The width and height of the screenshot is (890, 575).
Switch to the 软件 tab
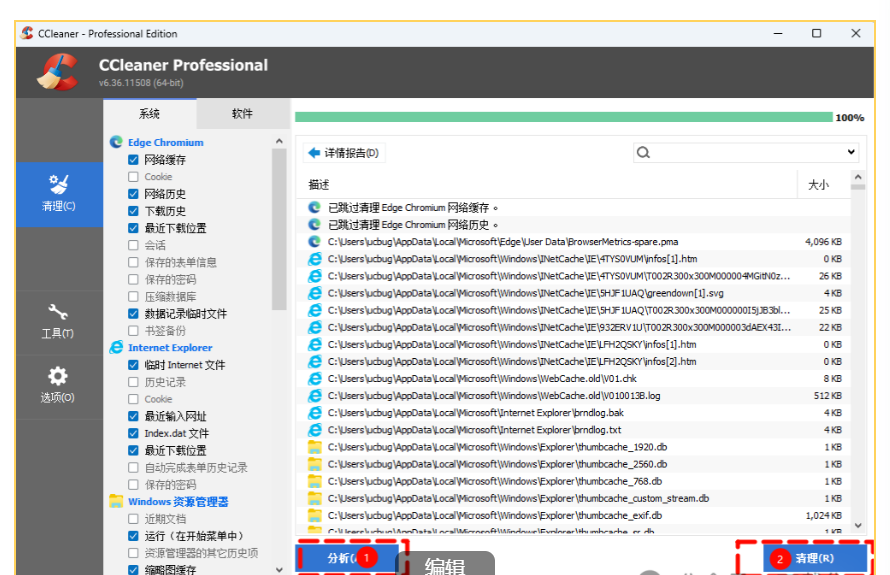click(x=242, y=114)
